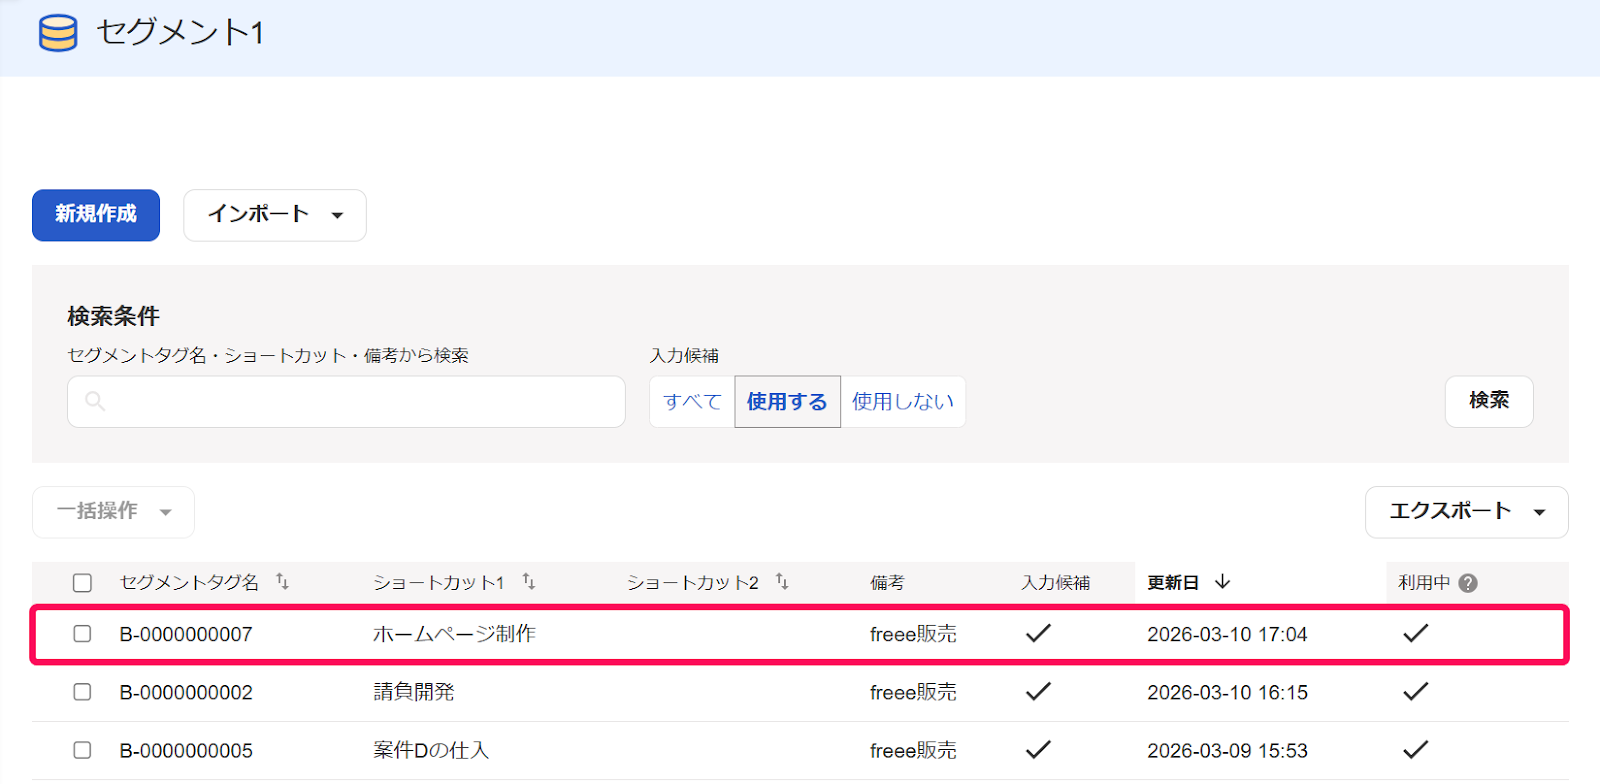1600x784 pixels.
Task: Open the 一括操作 dropdown
Action: point(113,512)
